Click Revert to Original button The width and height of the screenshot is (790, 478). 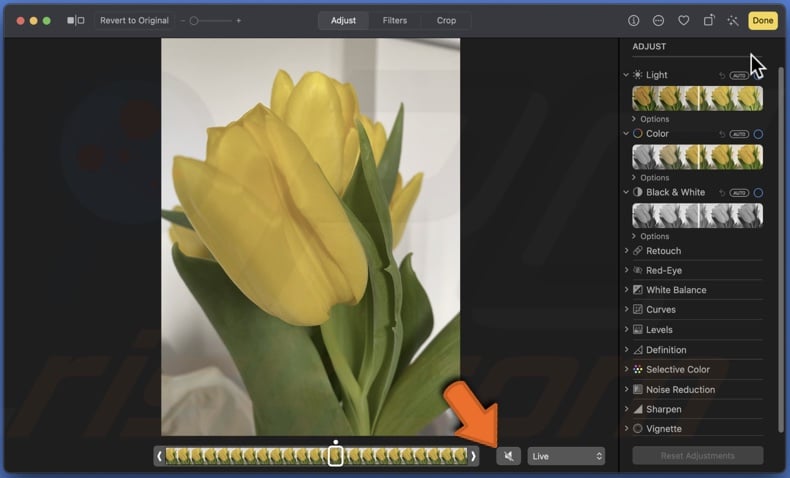click(134, 21)
